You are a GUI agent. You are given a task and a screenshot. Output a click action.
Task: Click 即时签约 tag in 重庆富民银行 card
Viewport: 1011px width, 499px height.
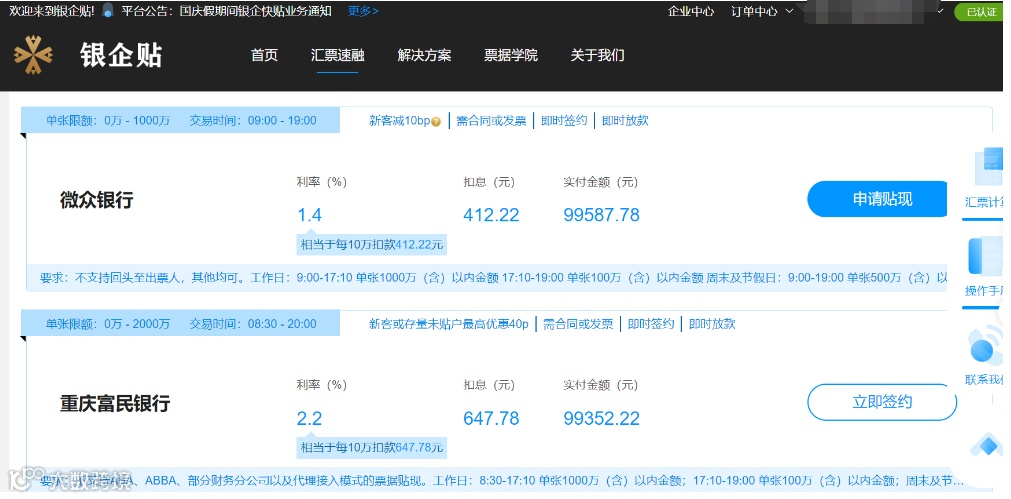(x=651, y=324)
